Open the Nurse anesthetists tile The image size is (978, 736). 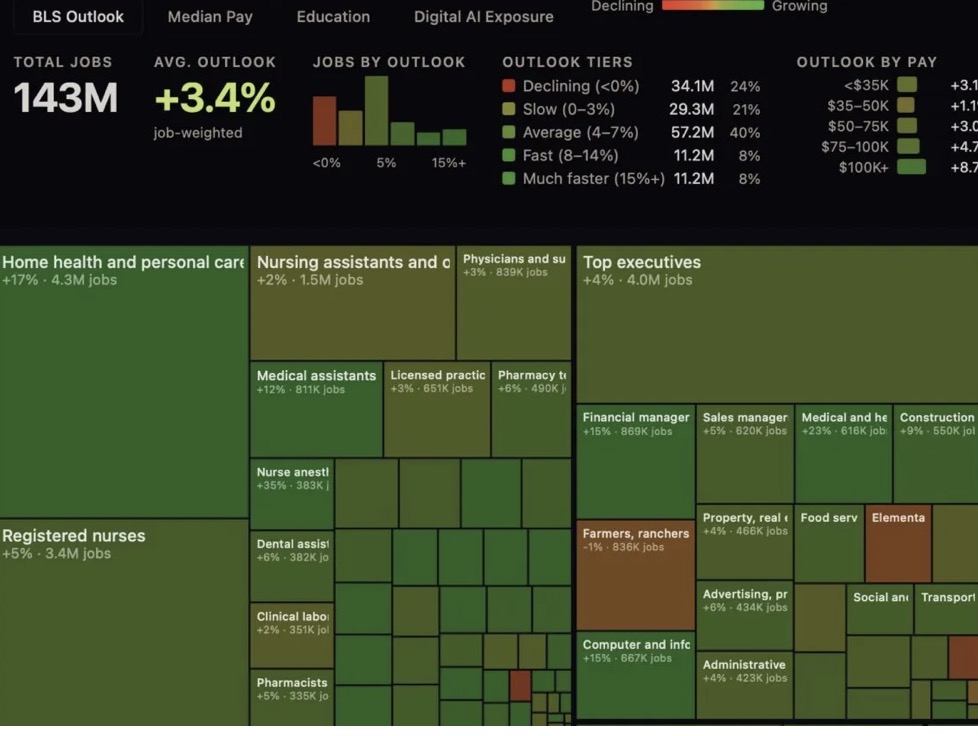click(291, 495)
